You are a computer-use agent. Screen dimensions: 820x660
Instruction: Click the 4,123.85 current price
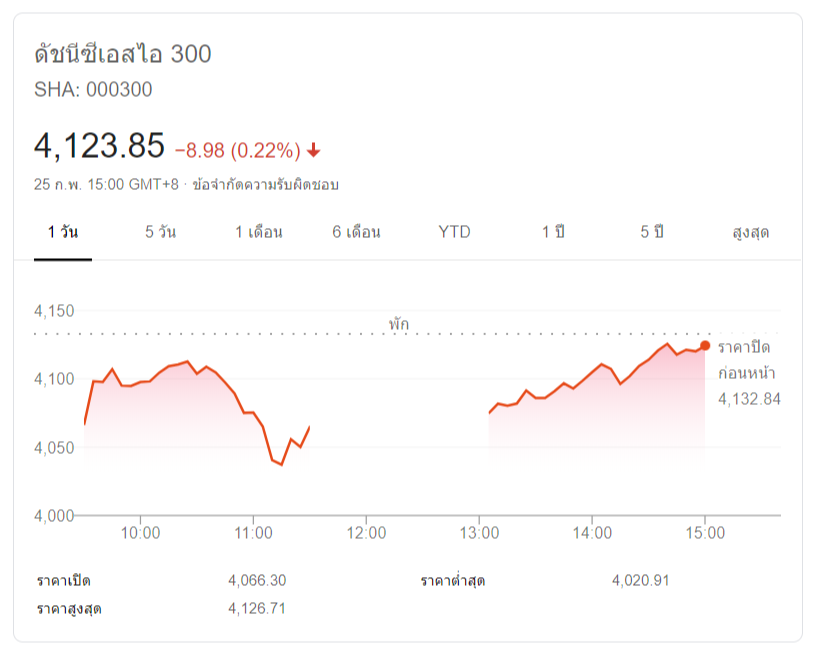point(99,147)
